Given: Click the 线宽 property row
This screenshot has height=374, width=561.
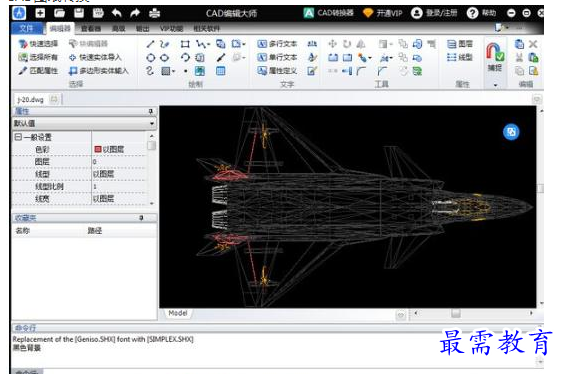Looking at the screenshot, I should coord(80,199).
